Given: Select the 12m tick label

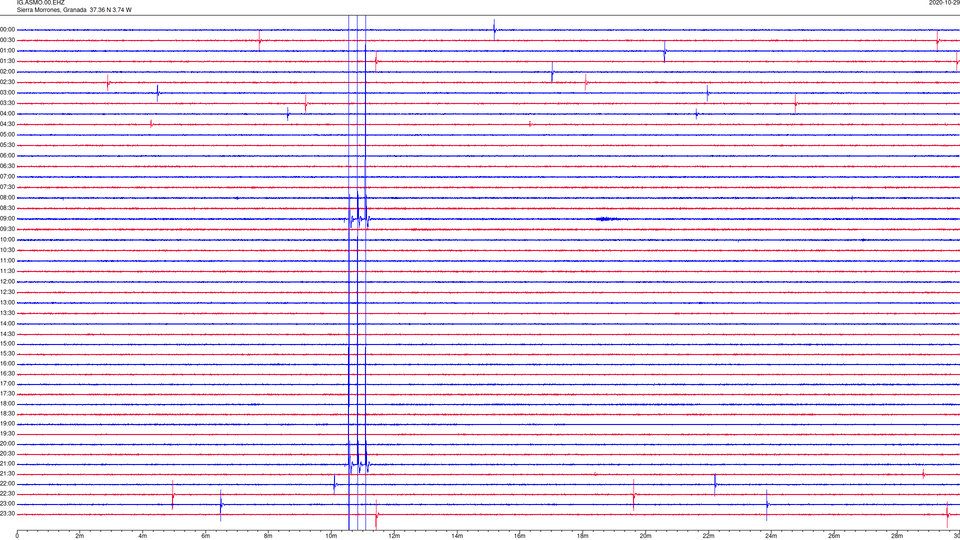Looking at the screenshot, I should pos(394,536).
